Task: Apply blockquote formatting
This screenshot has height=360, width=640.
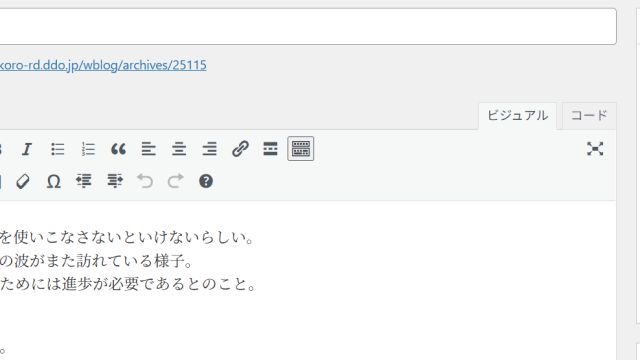Action: tap(118, 149)
